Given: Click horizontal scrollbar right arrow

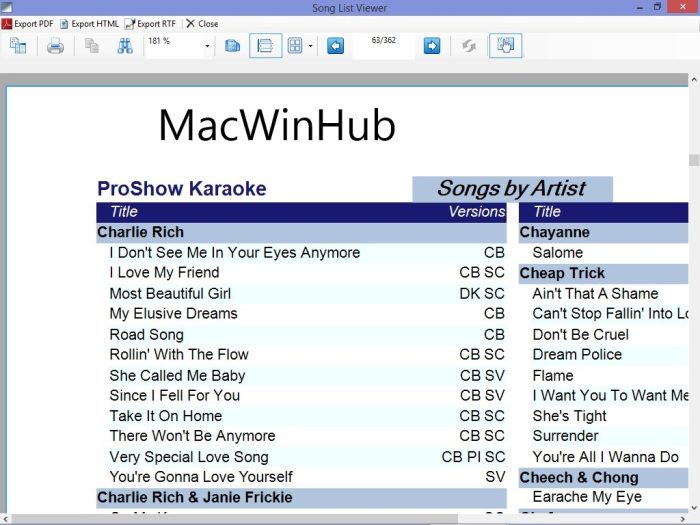Looking at the screenshot, I should pyautogui.click(x=683, y=519).
